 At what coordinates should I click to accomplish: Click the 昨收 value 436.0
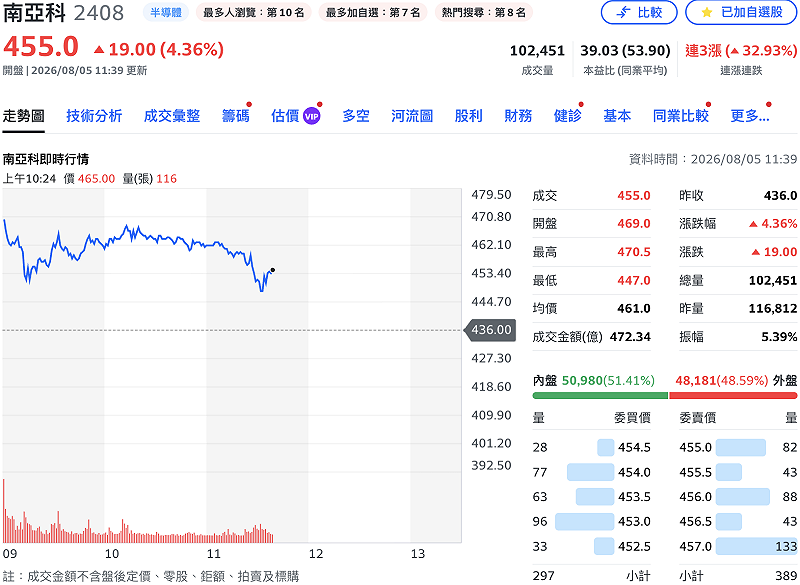[x=780, y=195]
